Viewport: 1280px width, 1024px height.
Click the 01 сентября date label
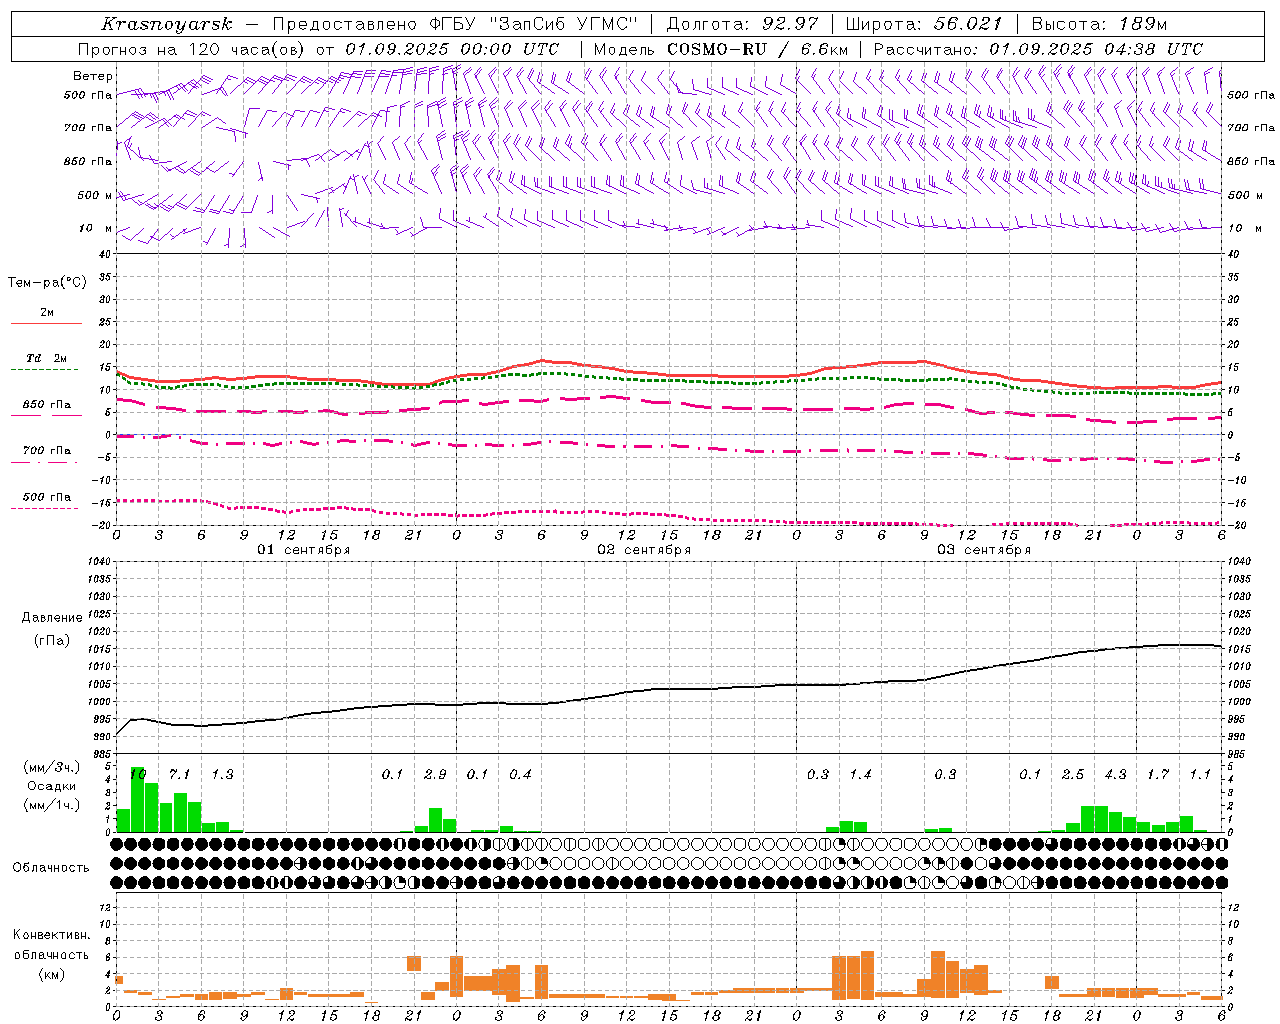[x=304, y=549]
